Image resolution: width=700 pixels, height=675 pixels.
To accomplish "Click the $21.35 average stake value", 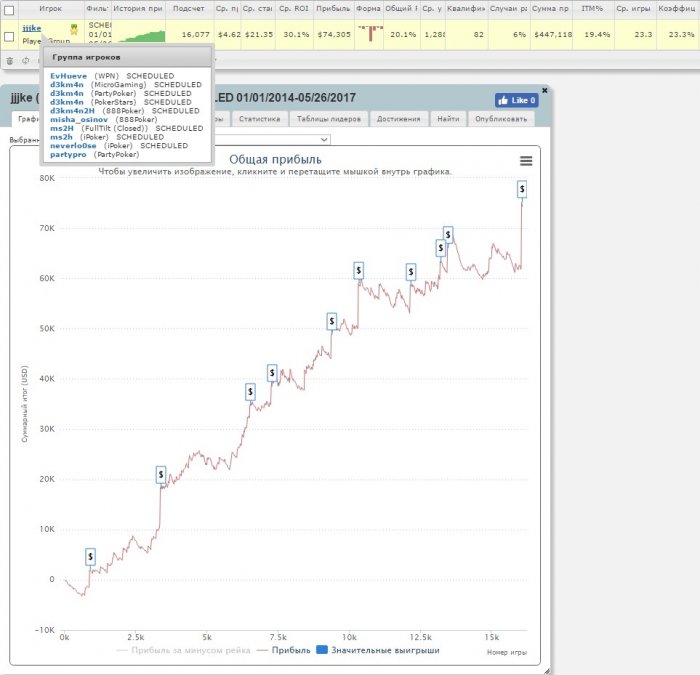I will 259,34.
